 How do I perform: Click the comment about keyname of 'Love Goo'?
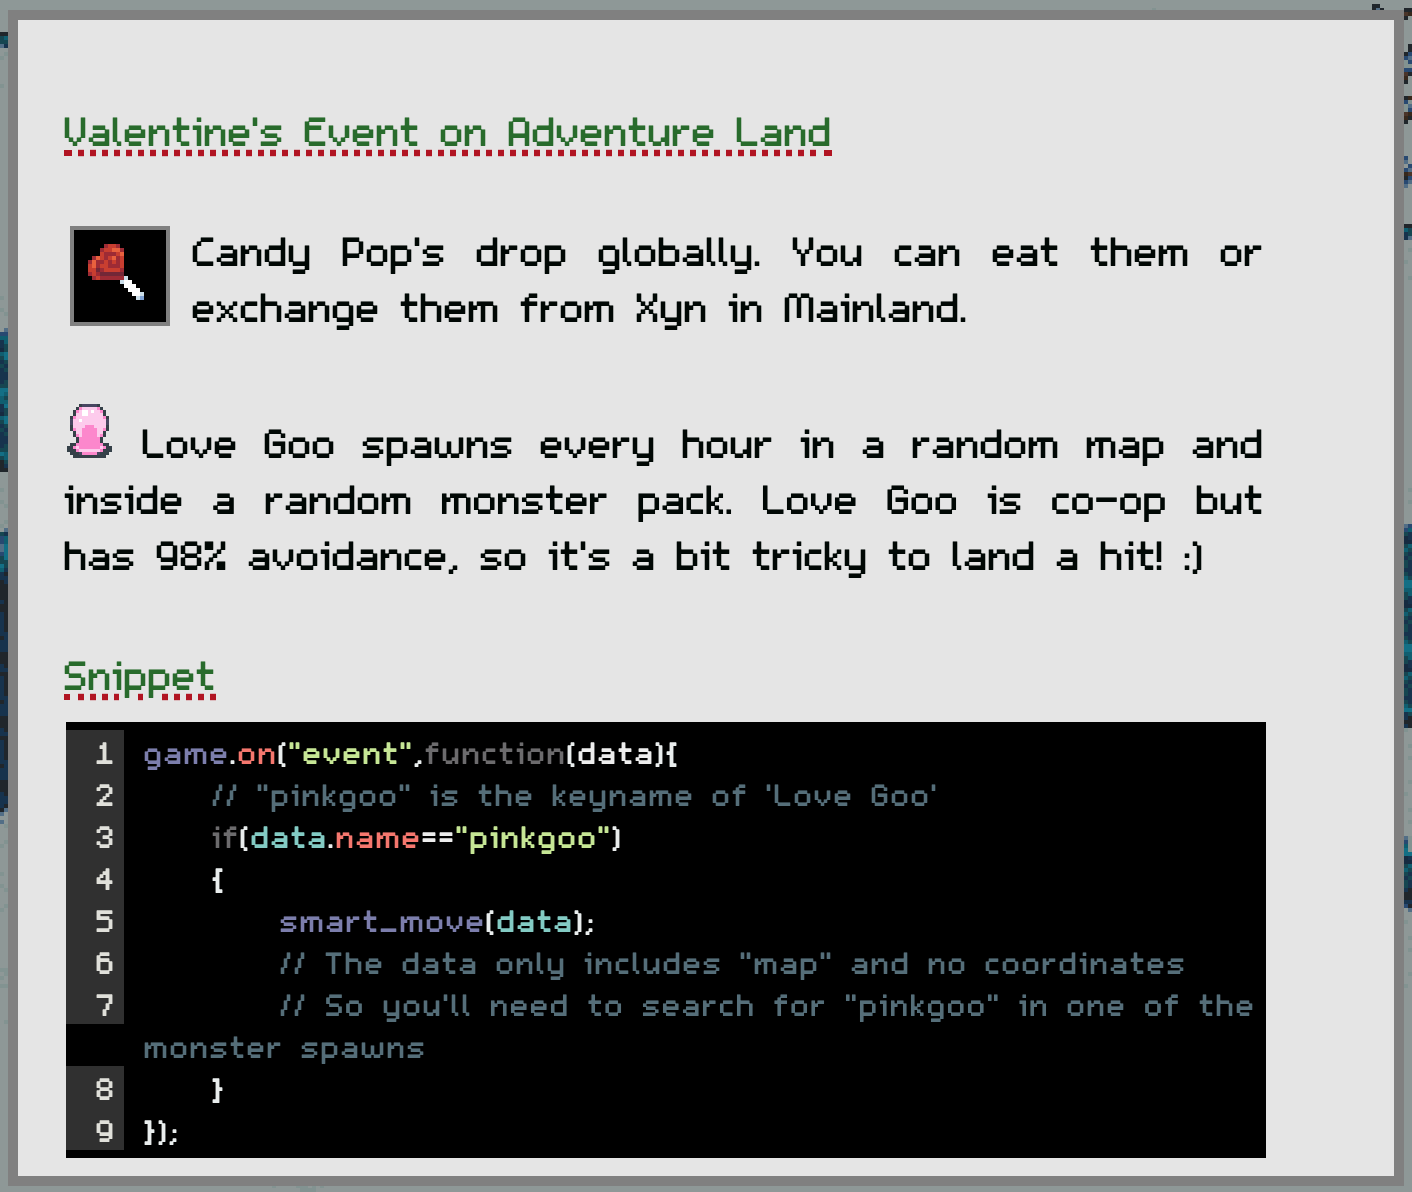pos(574,796)
